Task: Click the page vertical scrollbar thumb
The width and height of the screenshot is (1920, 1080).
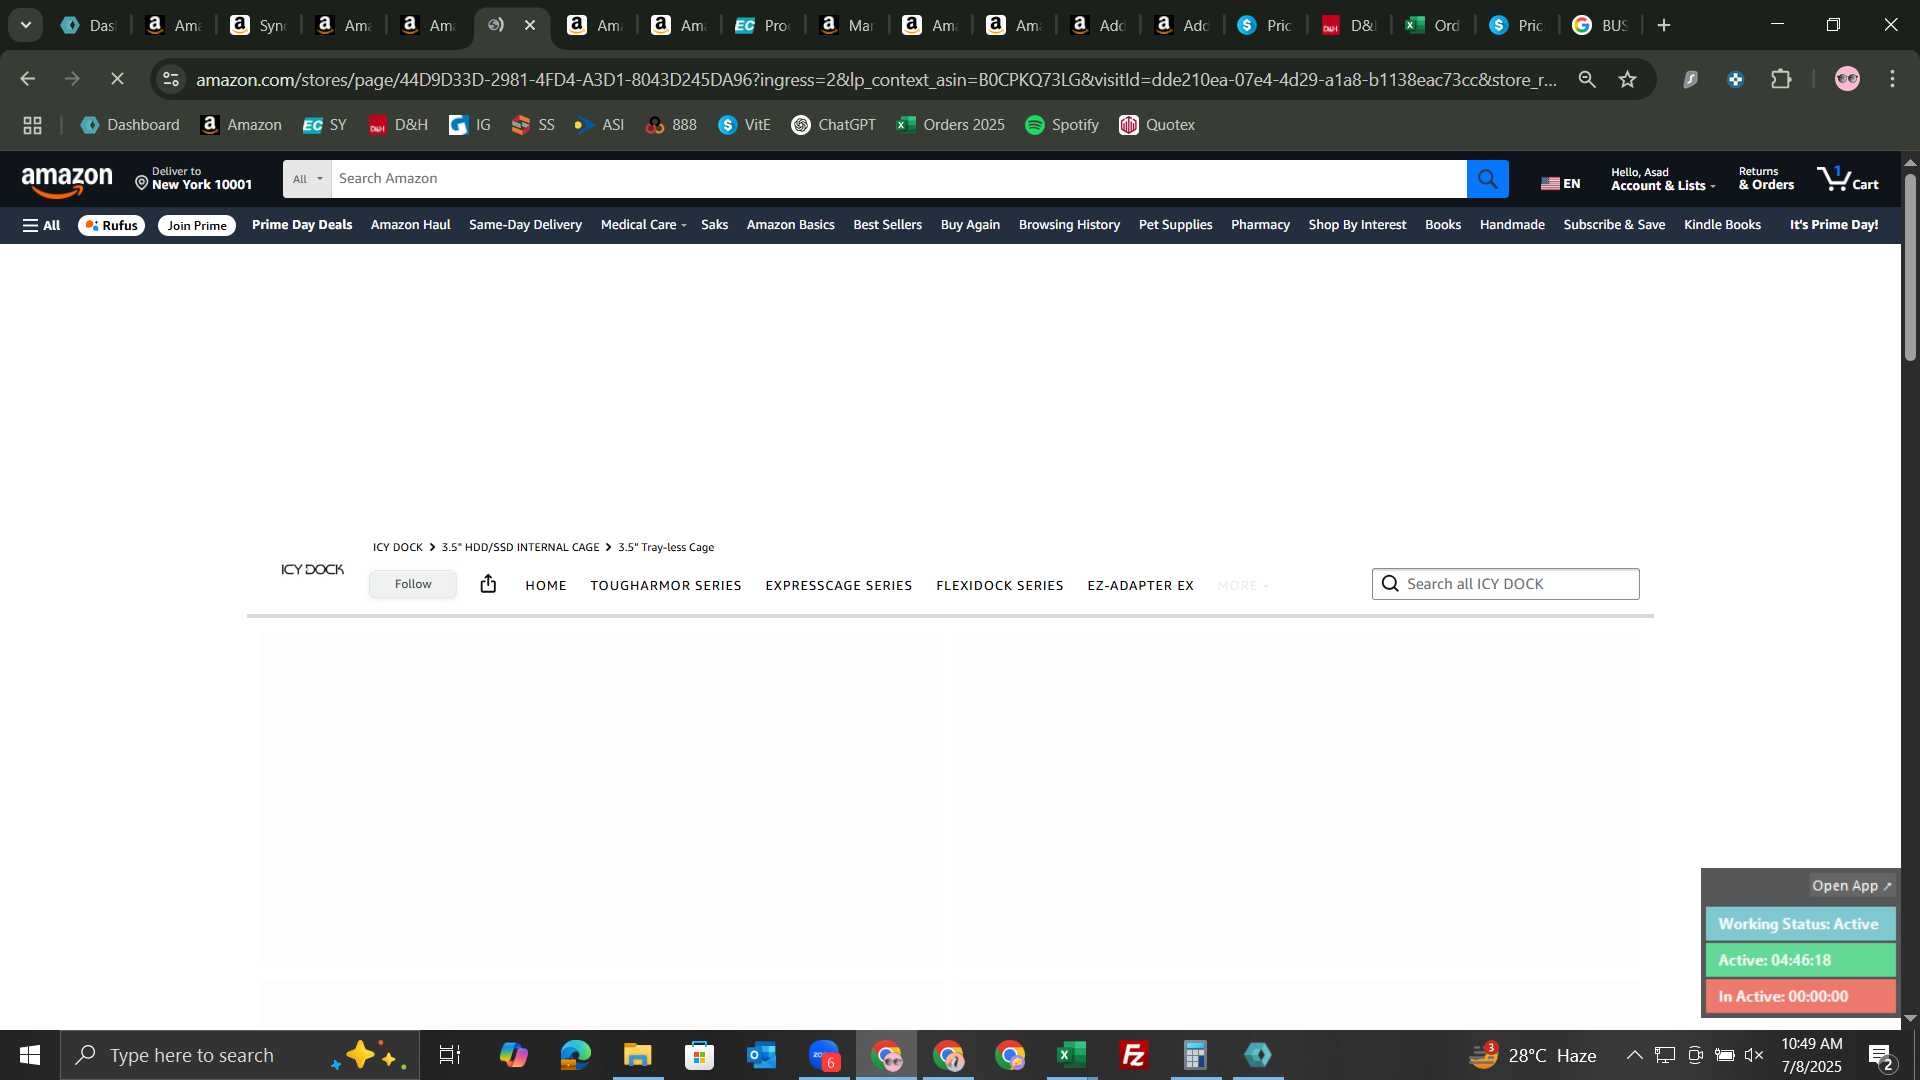Action: point(1910,267)
